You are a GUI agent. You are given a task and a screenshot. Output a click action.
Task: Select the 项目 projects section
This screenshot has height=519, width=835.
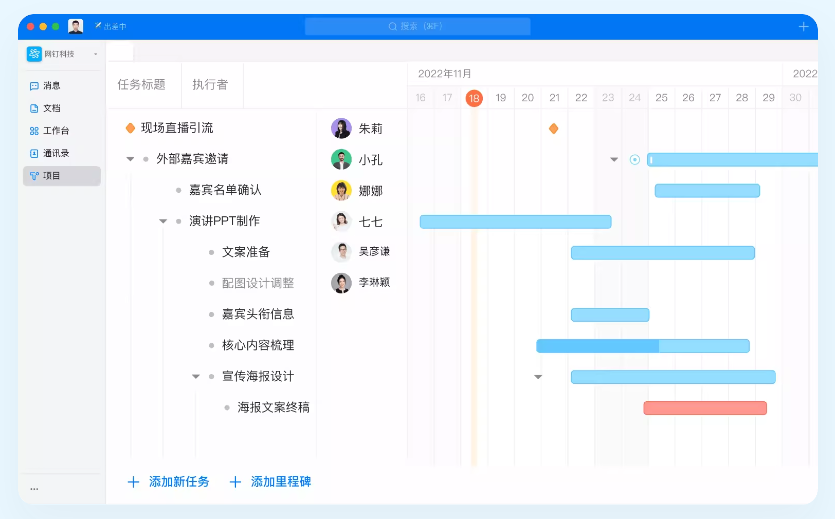62,176
